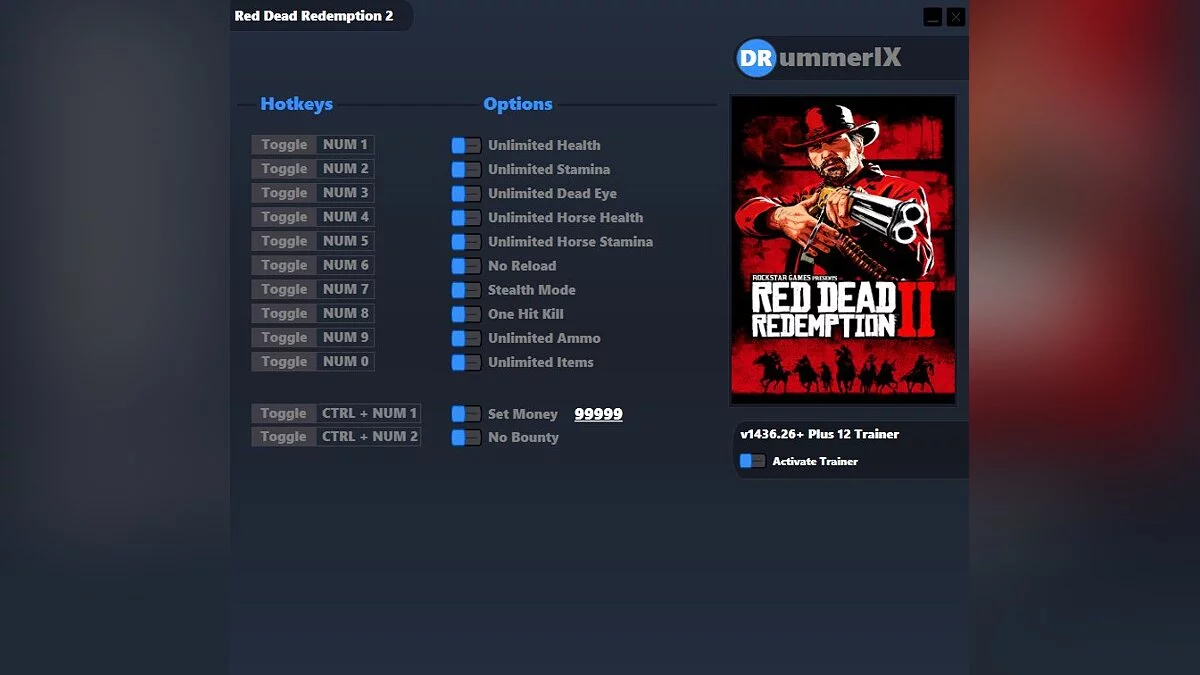Enable One Hit Kill
The width and height of the screenshot is (1200, 675).
point(465,314)
